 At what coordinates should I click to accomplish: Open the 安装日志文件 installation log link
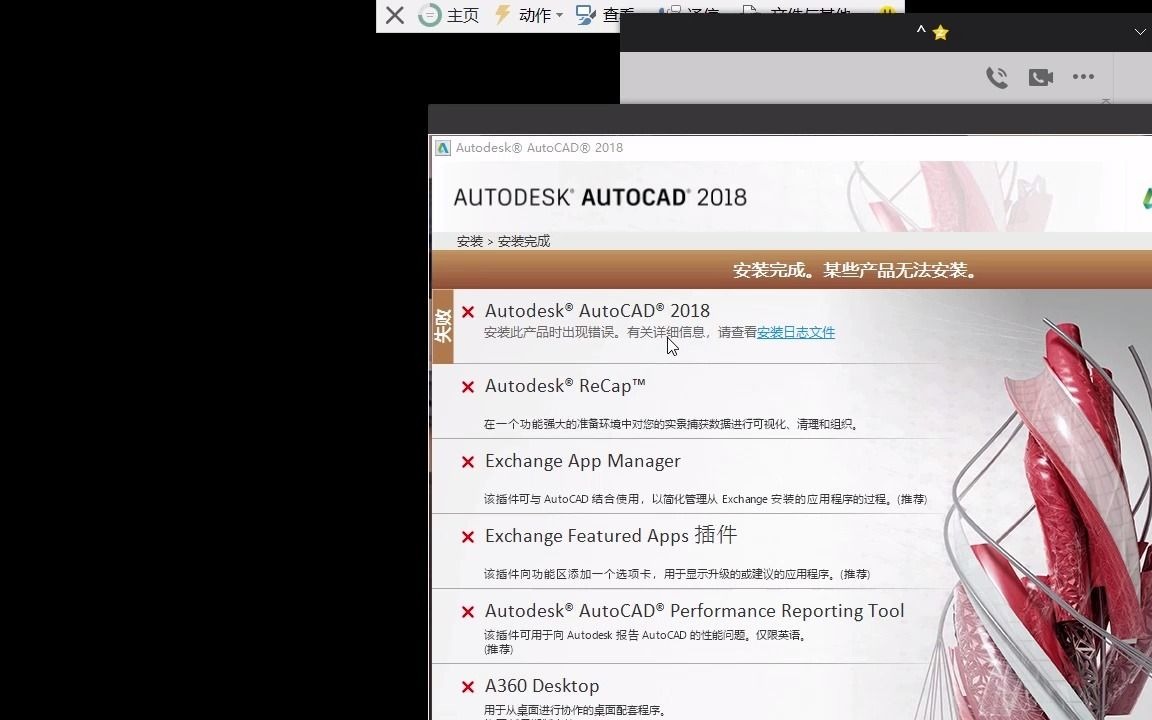[795, 332]
